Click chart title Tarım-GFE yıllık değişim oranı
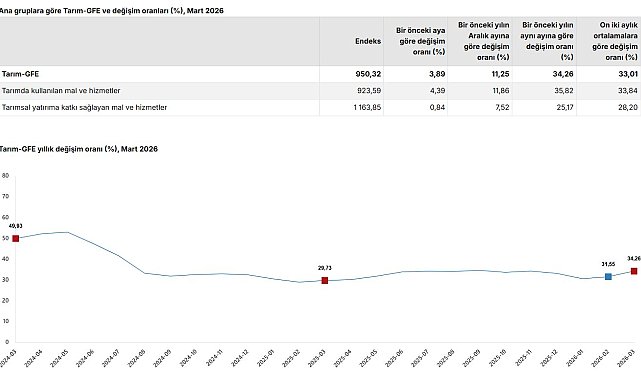The height and width of the screenshot is (380, 641). 78,149
